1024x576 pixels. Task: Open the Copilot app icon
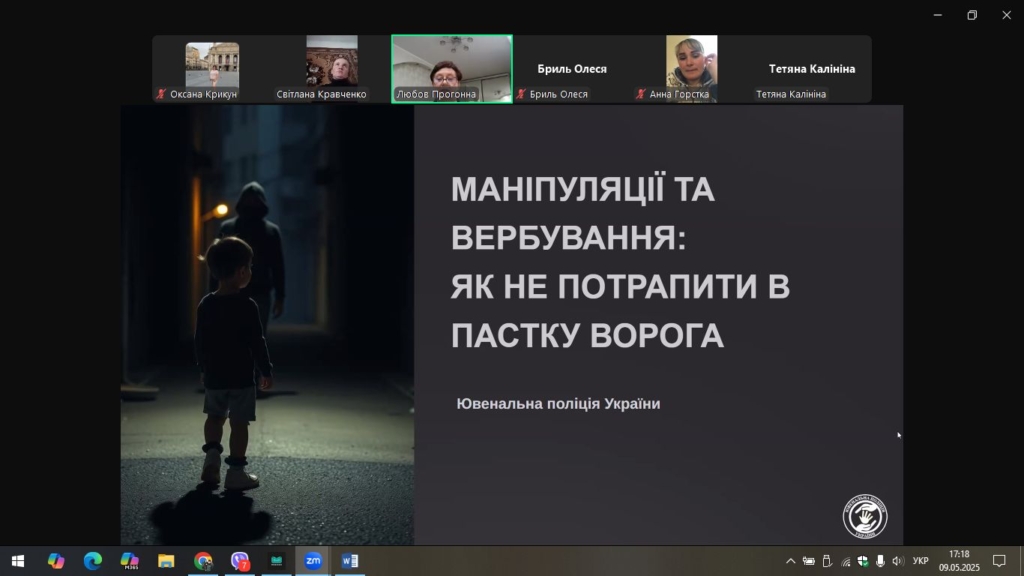(56, 561)
